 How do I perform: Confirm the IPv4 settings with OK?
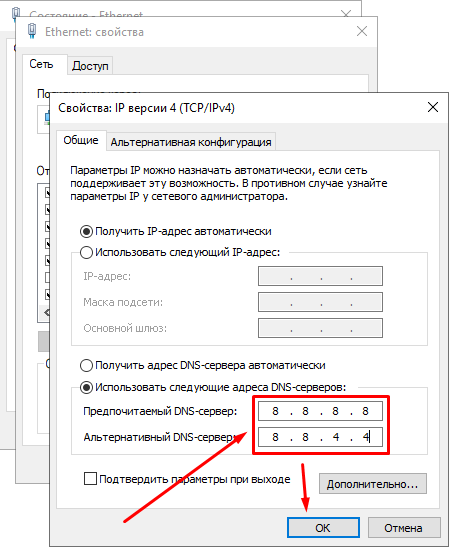click(323, 528)
